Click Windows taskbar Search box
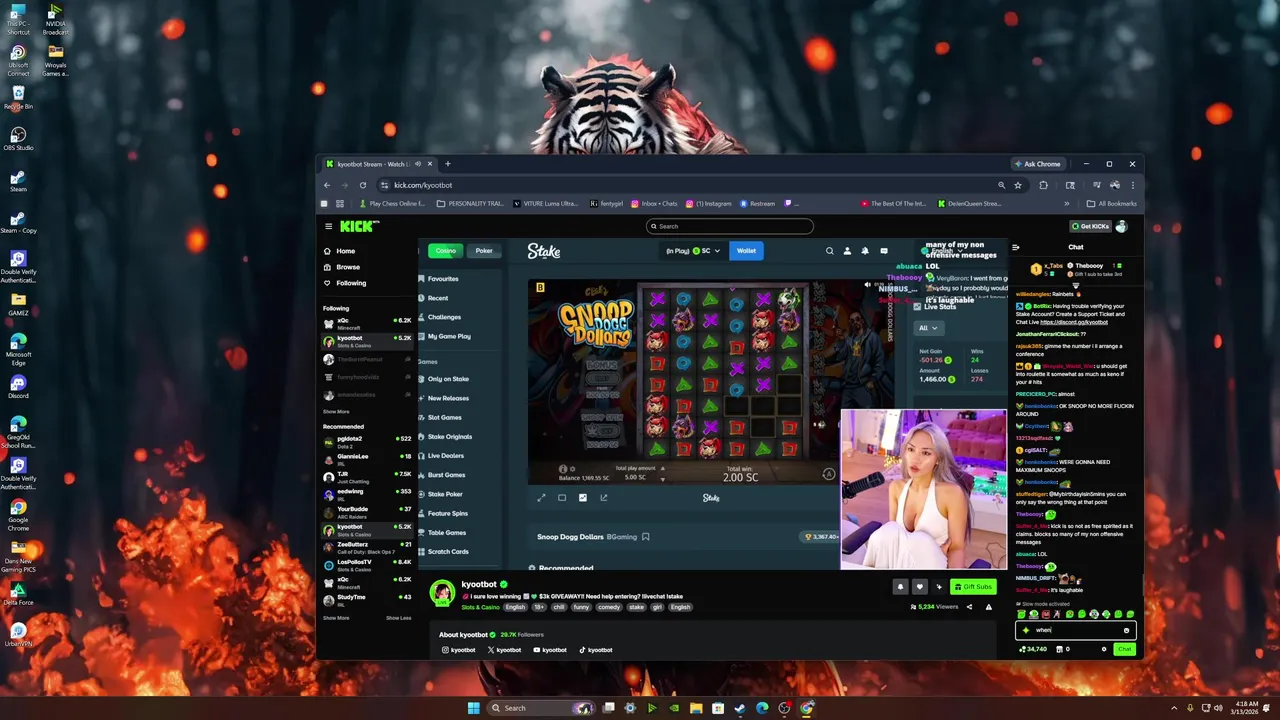Screen dimensions: 1280x720 click(541, 708)
